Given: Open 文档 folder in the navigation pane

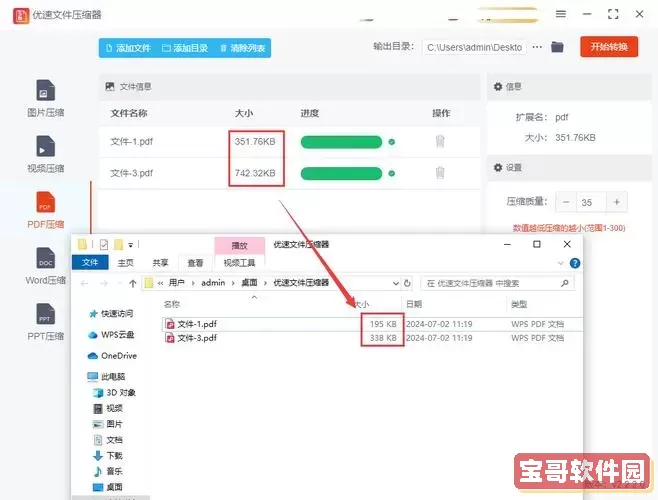Looking at the screenshot, I should point(108,440).
